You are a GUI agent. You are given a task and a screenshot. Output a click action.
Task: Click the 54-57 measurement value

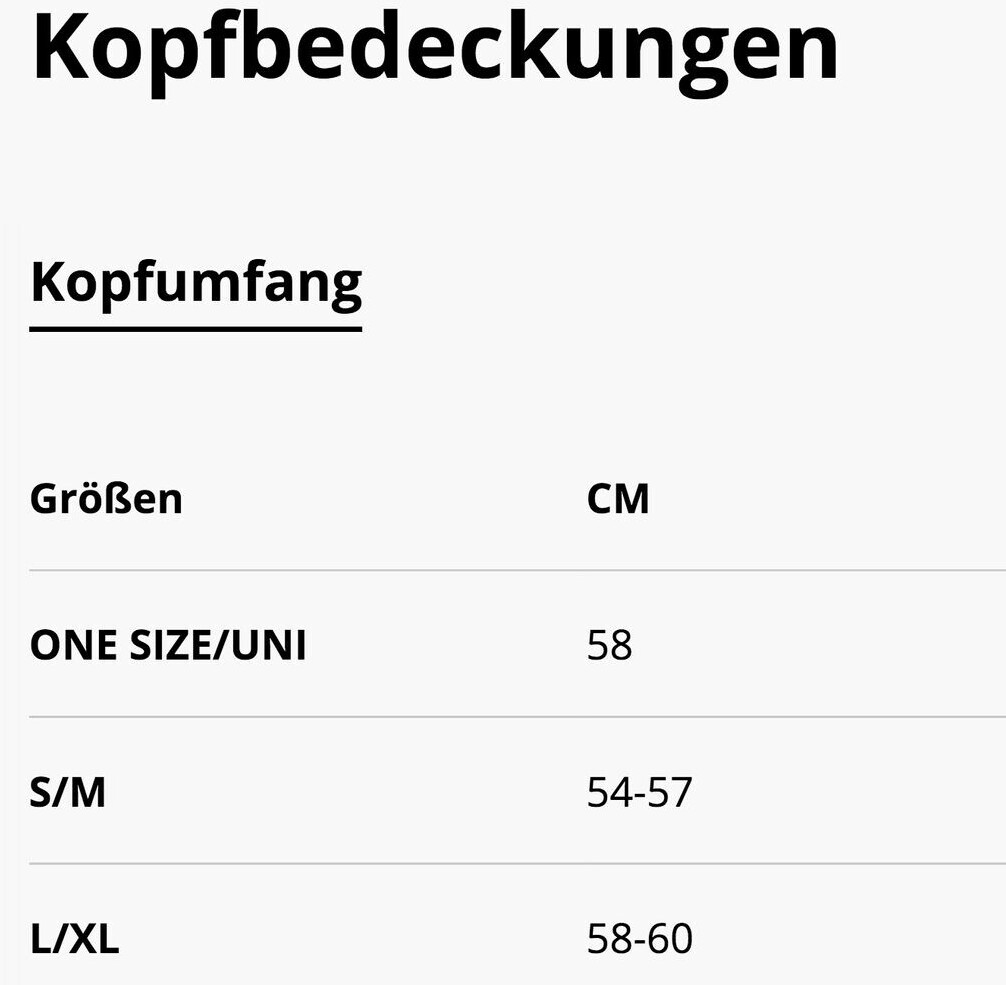pyautogui.click(x=639, y=793)
